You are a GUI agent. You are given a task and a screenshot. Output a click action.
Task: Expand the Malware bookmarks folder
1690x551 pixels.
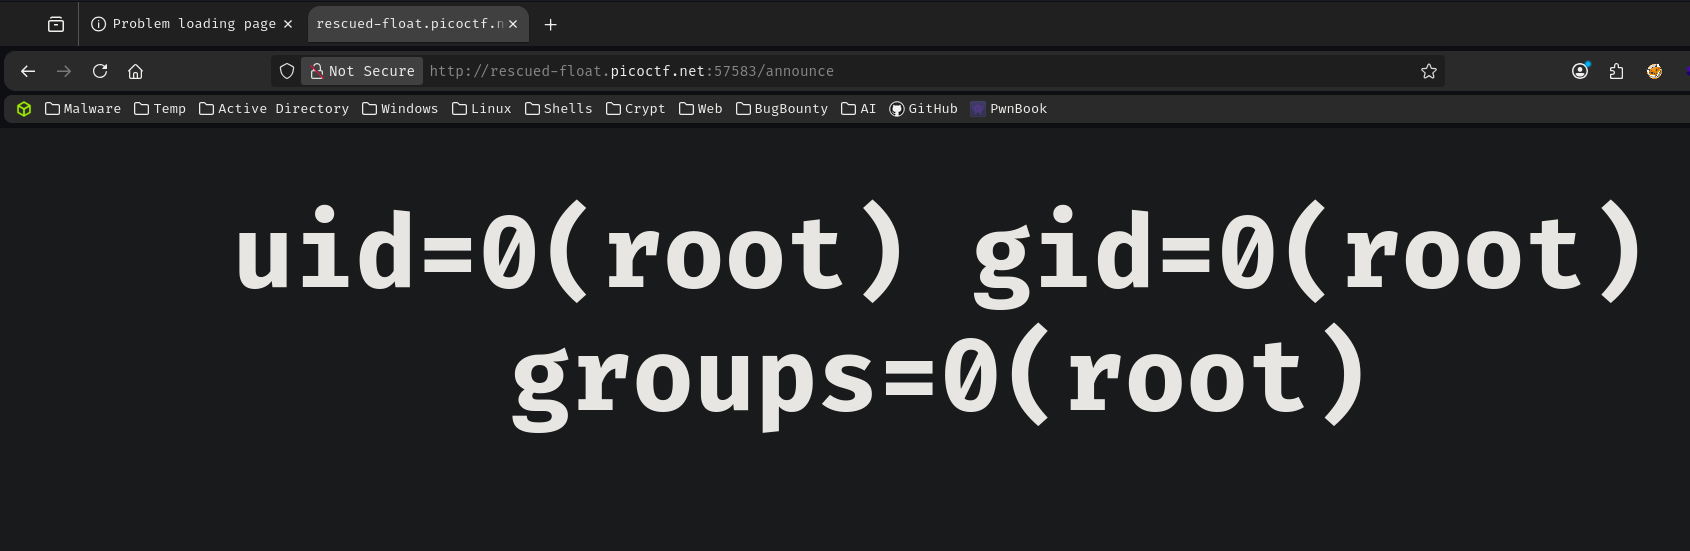point(83,109)
